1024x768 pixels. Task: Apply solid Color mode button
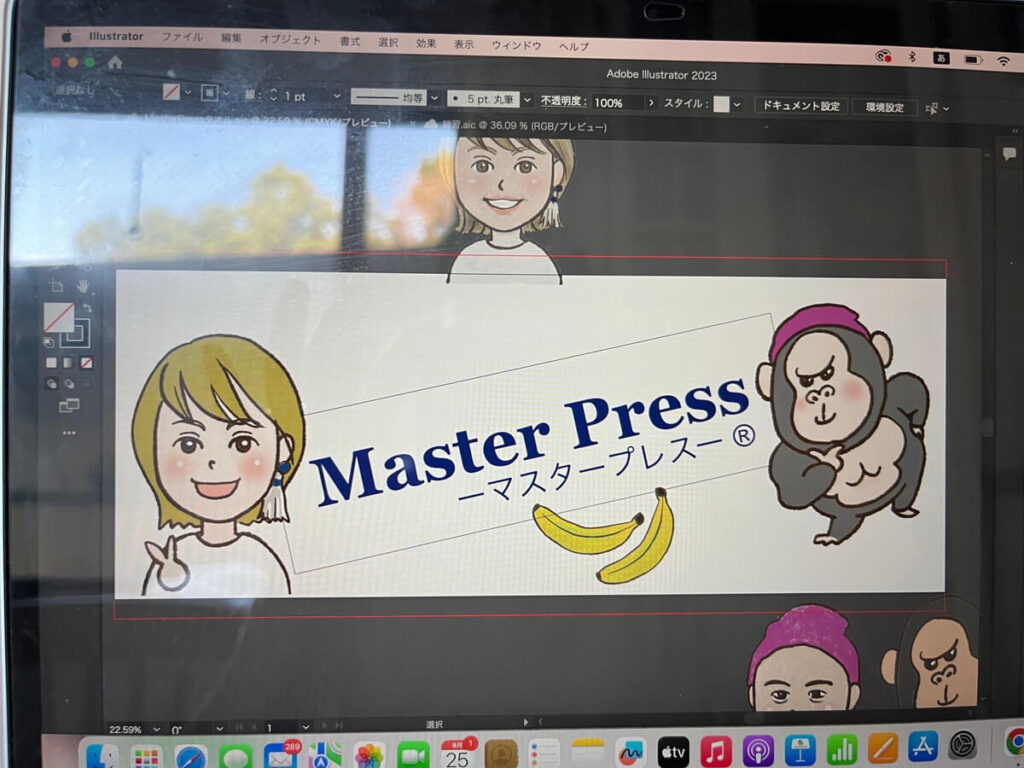pos(52,362)
